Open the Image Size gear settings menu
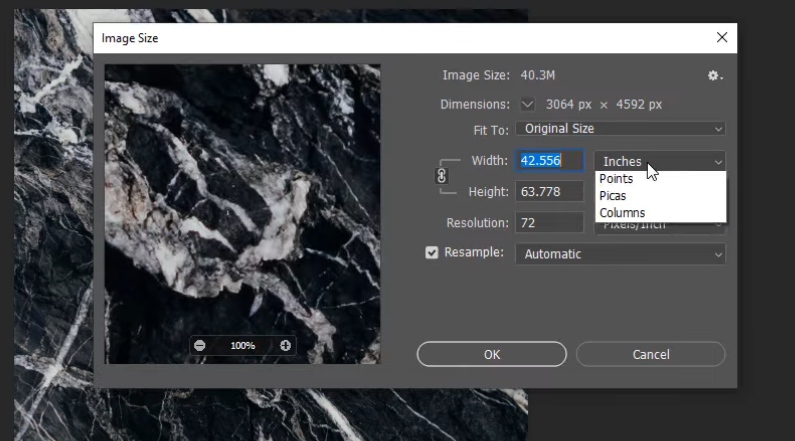795x441 pixels. [x=714, y=76]
